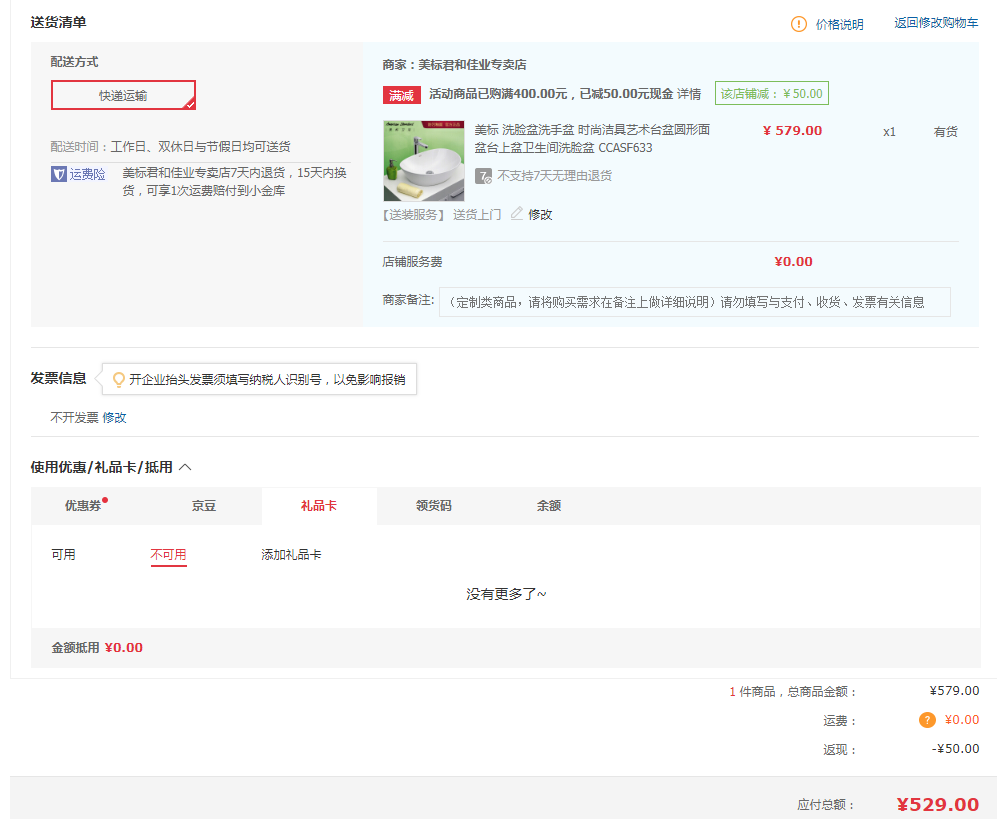Modify the 送装服务 via 修改
Image resolution: width=997 pixels, height=819 pixels.
tap(540, 215)
